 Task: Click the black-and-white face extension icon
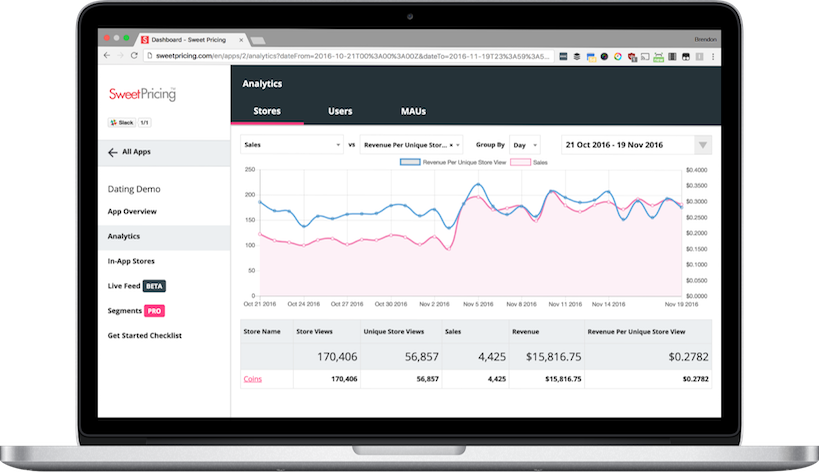[686, 56]
